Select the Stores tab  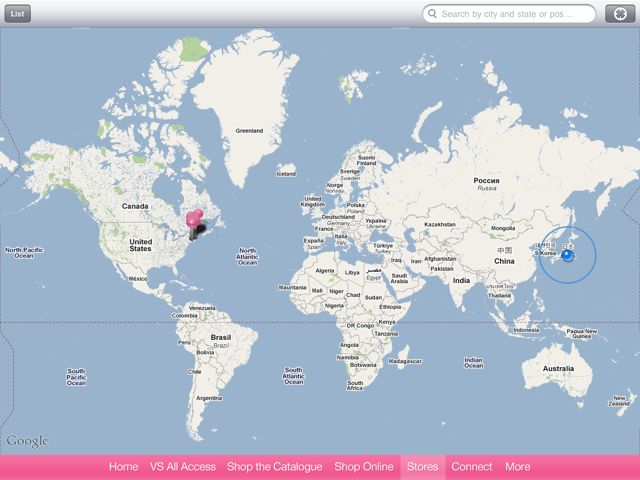pos(422,467)
